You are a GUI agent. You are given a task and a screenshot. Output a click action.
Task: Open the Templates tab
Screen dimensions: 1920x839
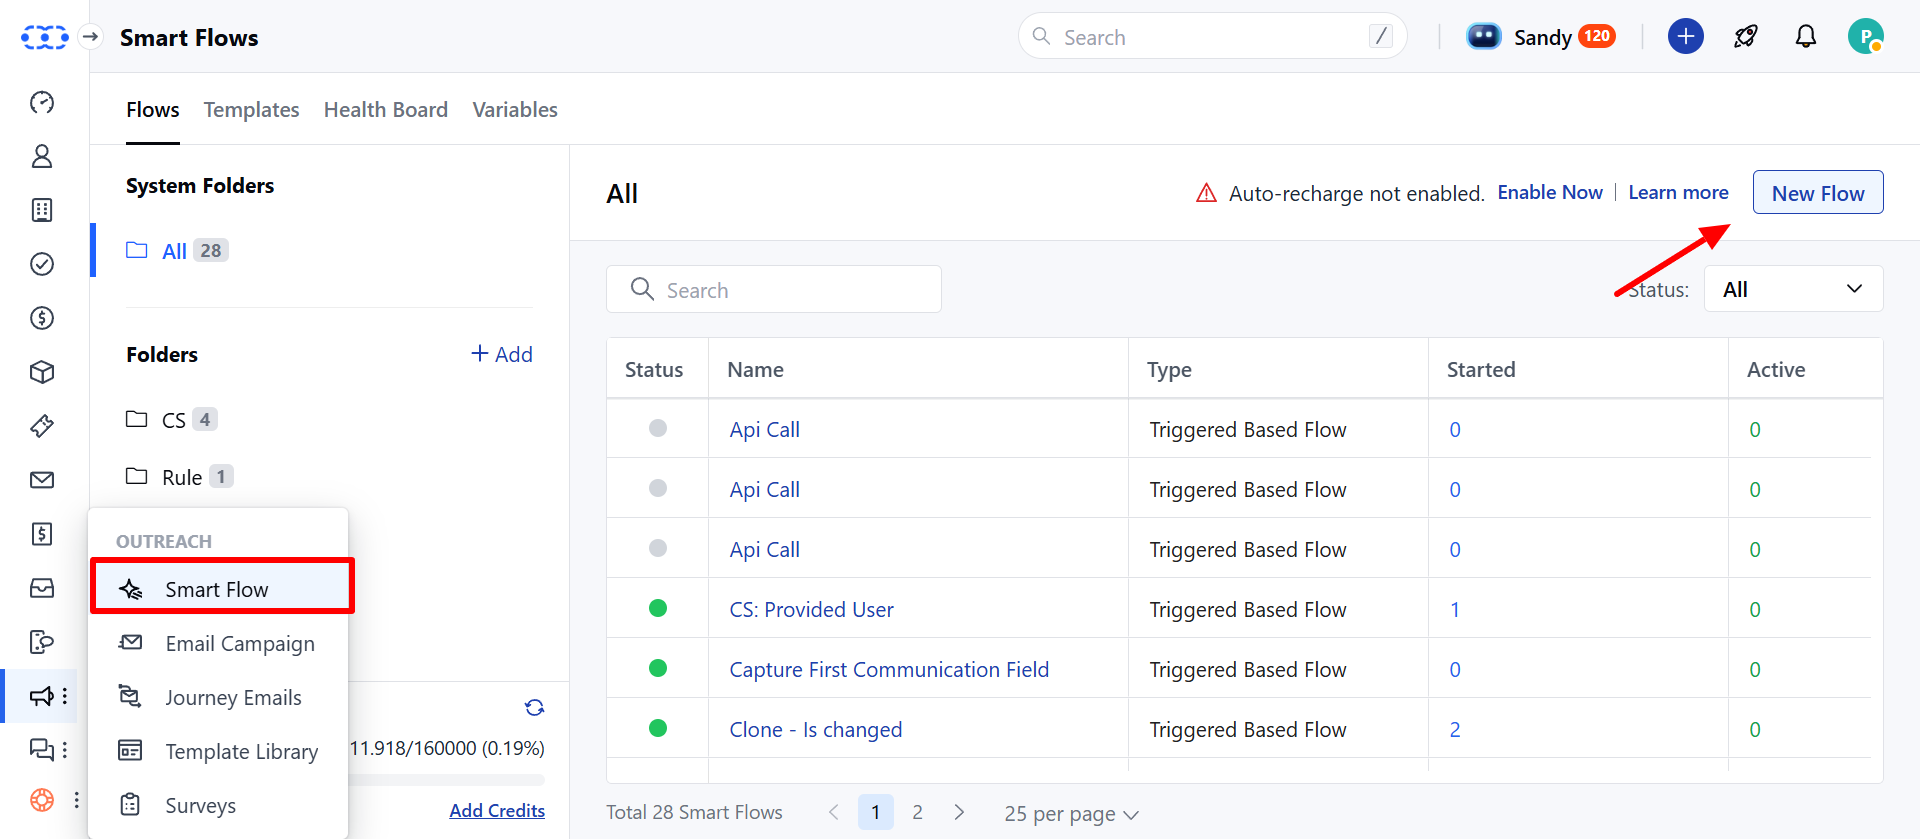(x=251, y=110)
